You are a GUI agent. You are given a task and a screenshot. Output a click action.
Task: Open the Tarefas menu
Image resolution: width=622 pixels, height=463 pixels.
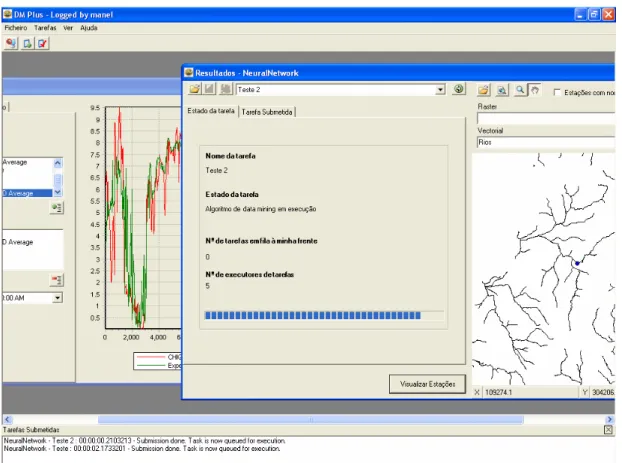(x=45, y=28)
